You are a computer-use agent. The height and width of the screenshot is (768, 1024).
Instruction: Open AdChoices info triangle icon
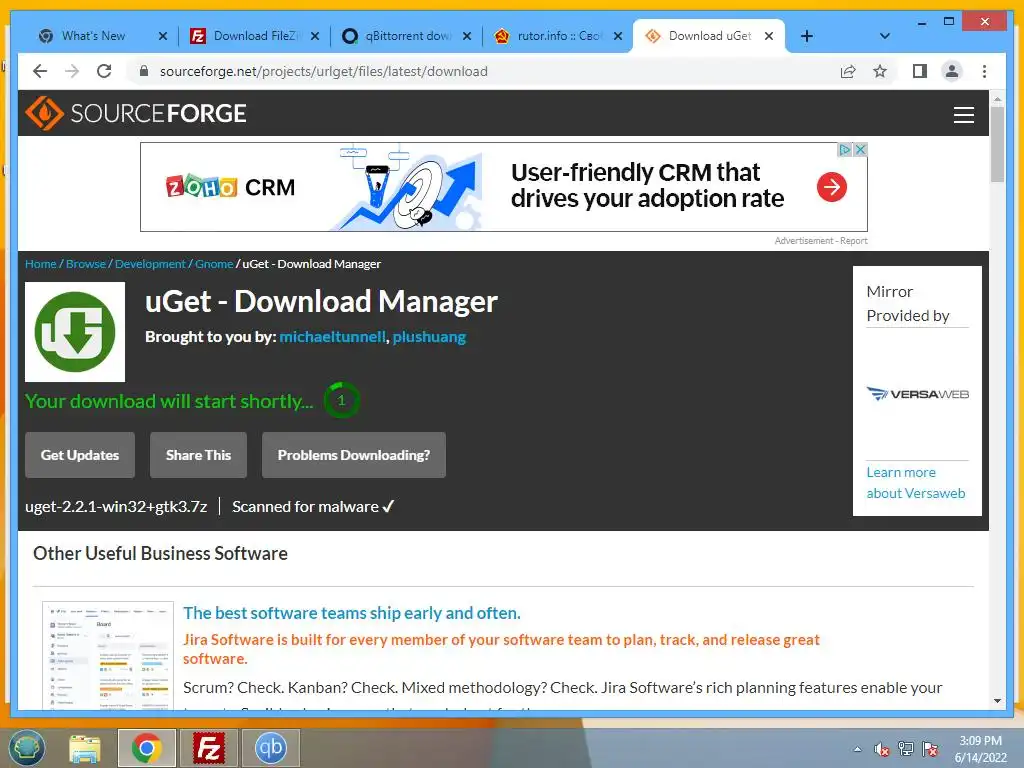coord(845,150)
